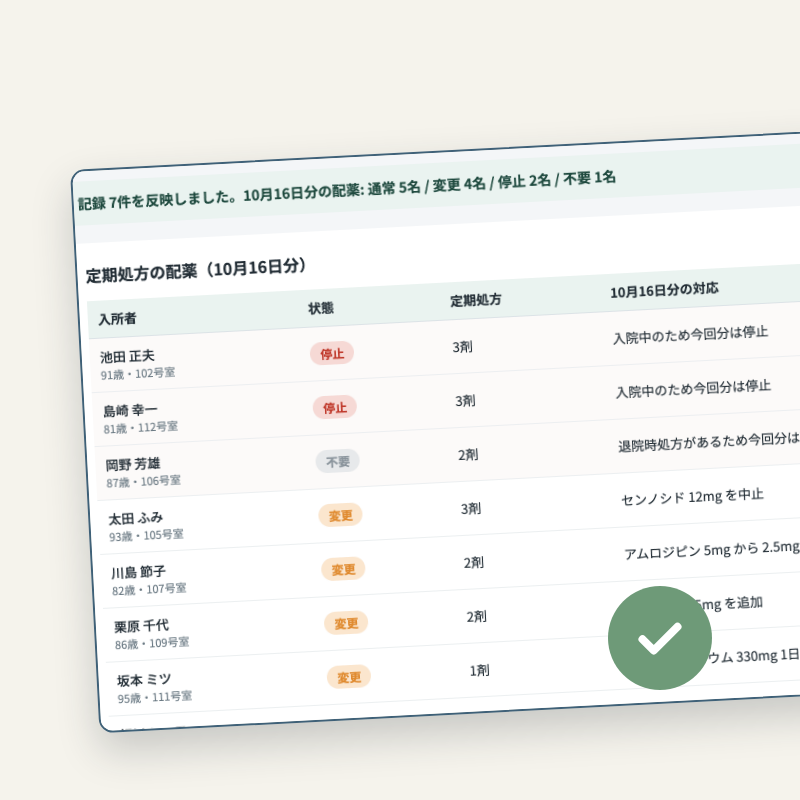Viewport: 800px width, 800px height.
Task: Click the 変更 badge for 坂本 ミツ
Action: [x=349, y=677]
